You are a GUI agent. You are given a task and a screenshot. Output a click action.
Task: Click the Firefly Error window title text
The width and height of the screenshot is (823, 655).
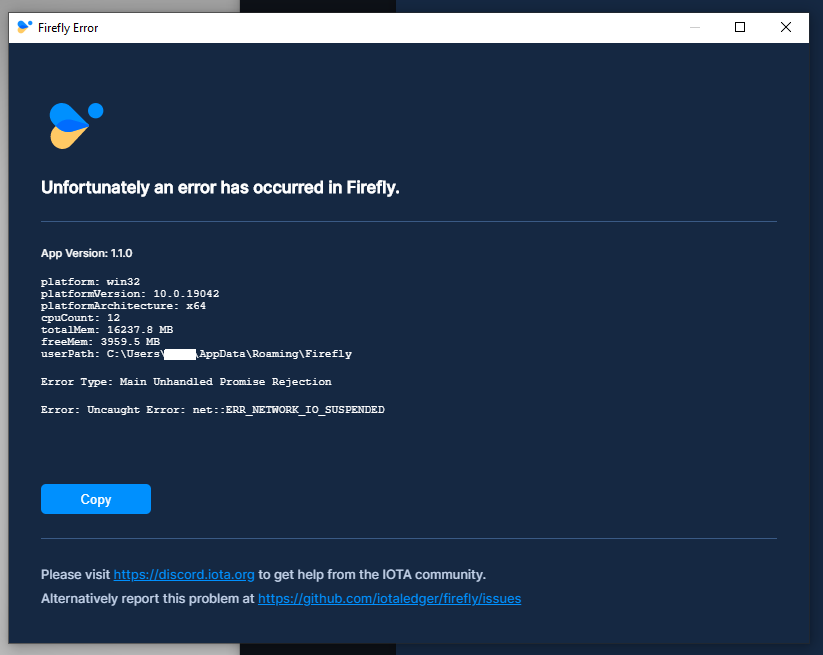tap(67, 27)
